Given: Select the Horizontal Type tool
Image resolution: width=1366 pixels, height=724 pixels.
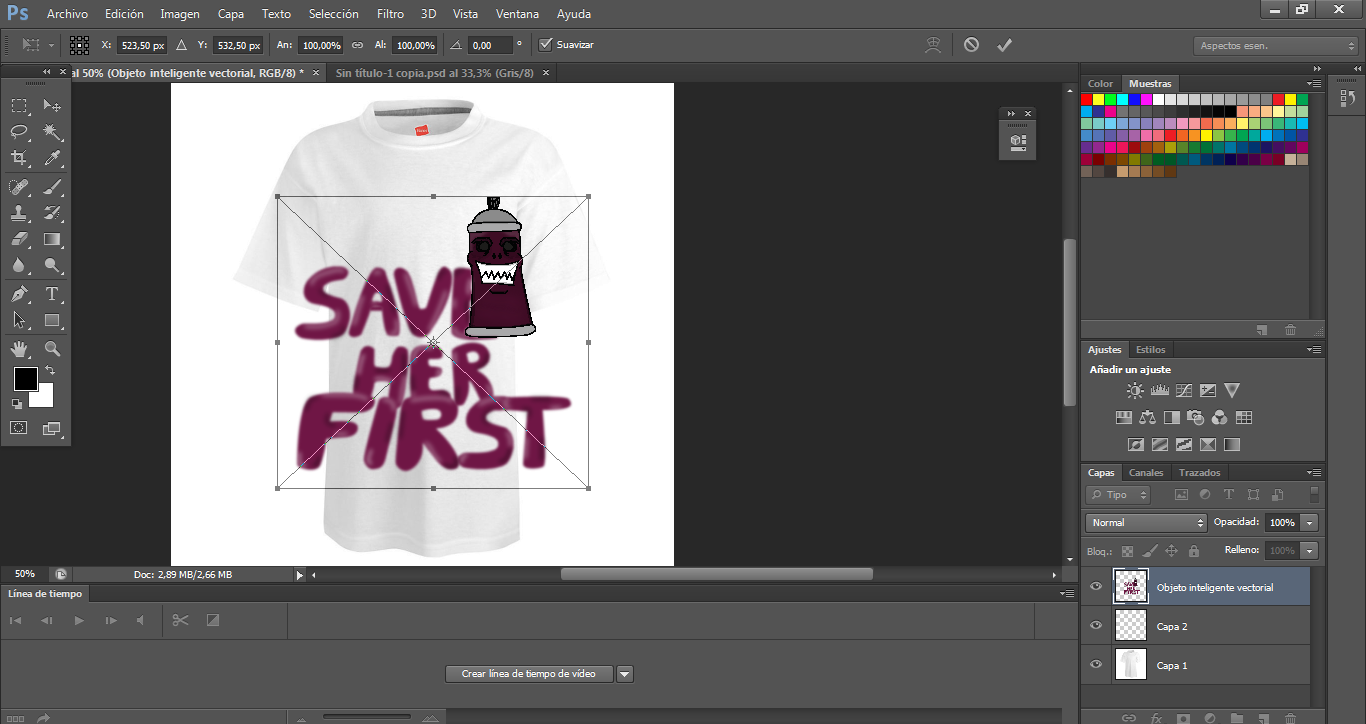Looking at the screenshot, I should (52, 294).
